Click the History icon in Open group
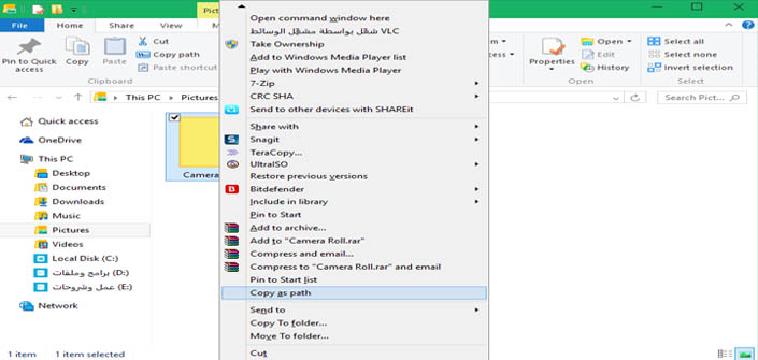The width and height of the screenshot is (758, 360). point(587,68)
